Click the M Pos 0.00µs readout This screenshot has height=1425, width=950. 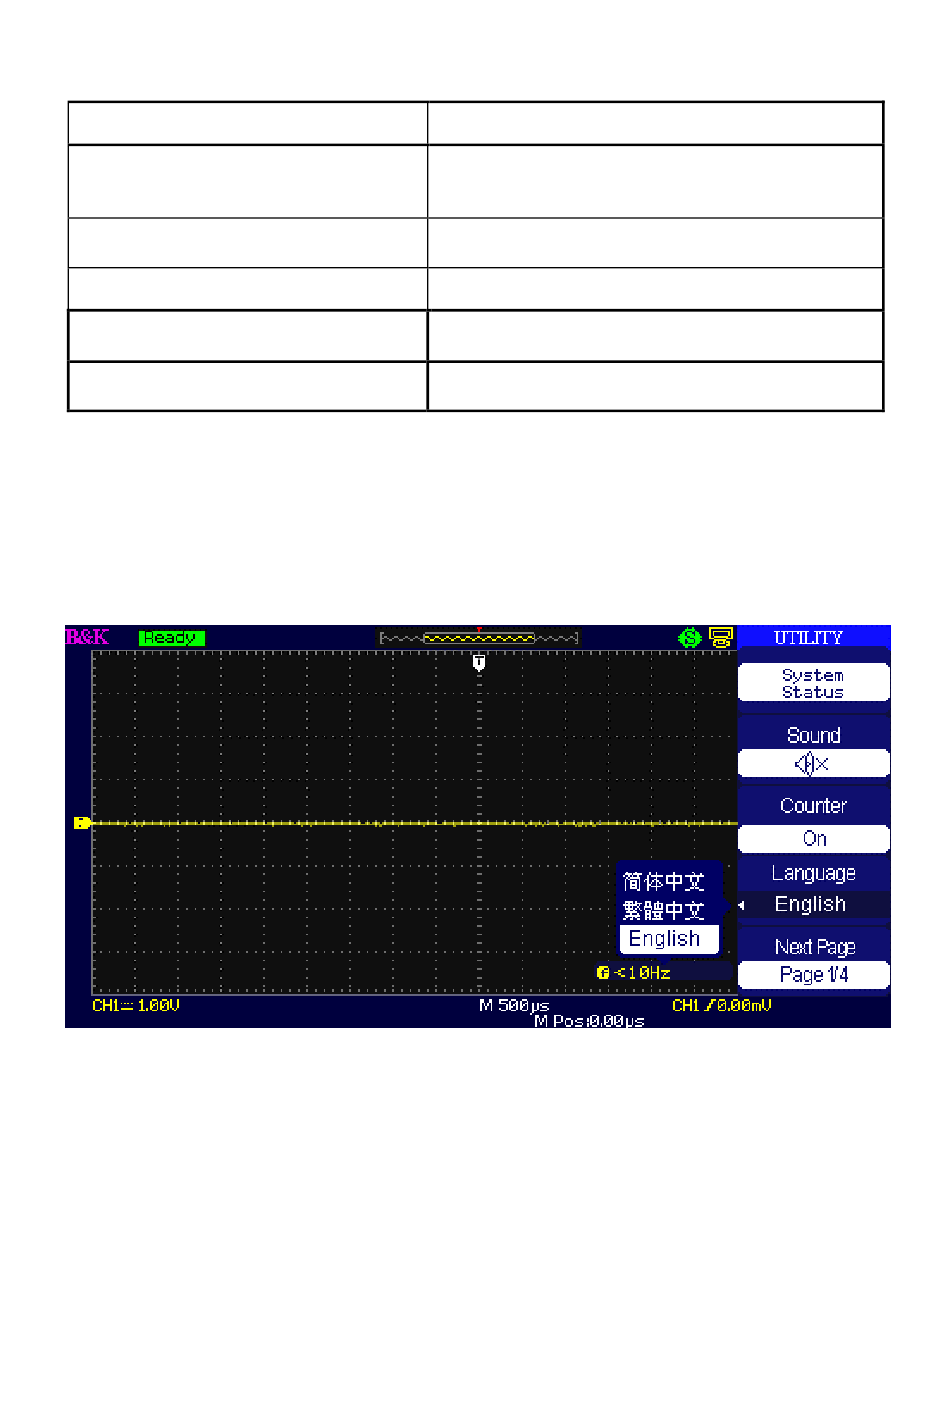(589, 1021)
